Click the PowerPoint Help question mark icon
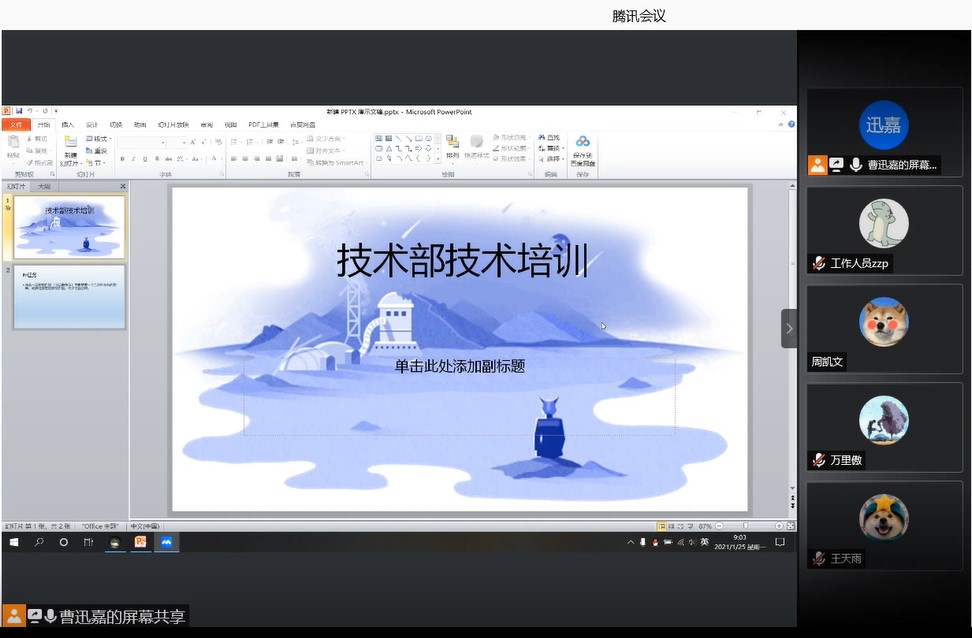Viewport: 972px width, 638px height. tap(791, 124)
